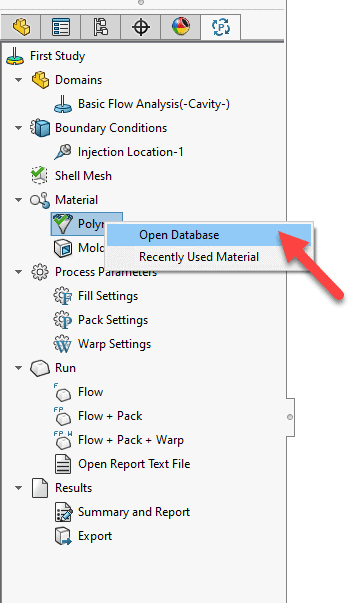
Task: Select Boundary Conditions tree item
Action: point(111,128)
